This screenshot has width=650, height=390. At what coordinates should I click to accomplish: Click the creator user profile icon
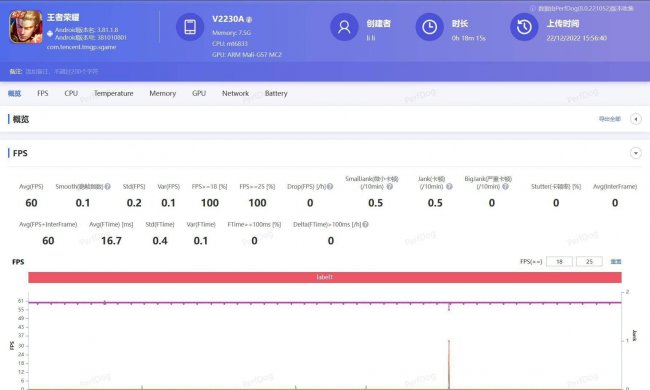coord(344,27)
